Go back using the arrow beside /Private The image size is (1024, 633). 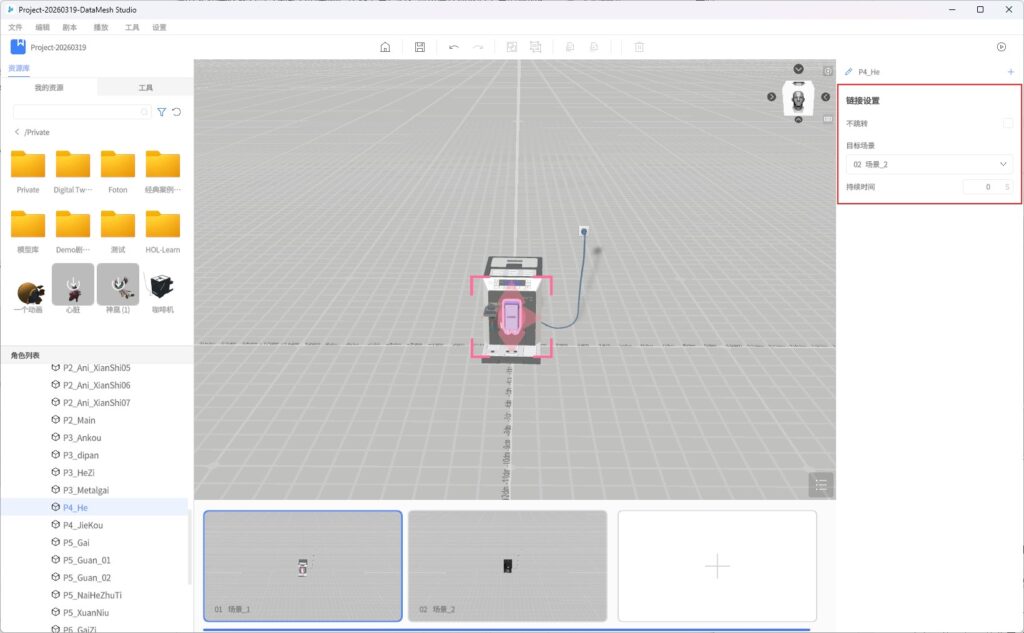click(17, 132)
